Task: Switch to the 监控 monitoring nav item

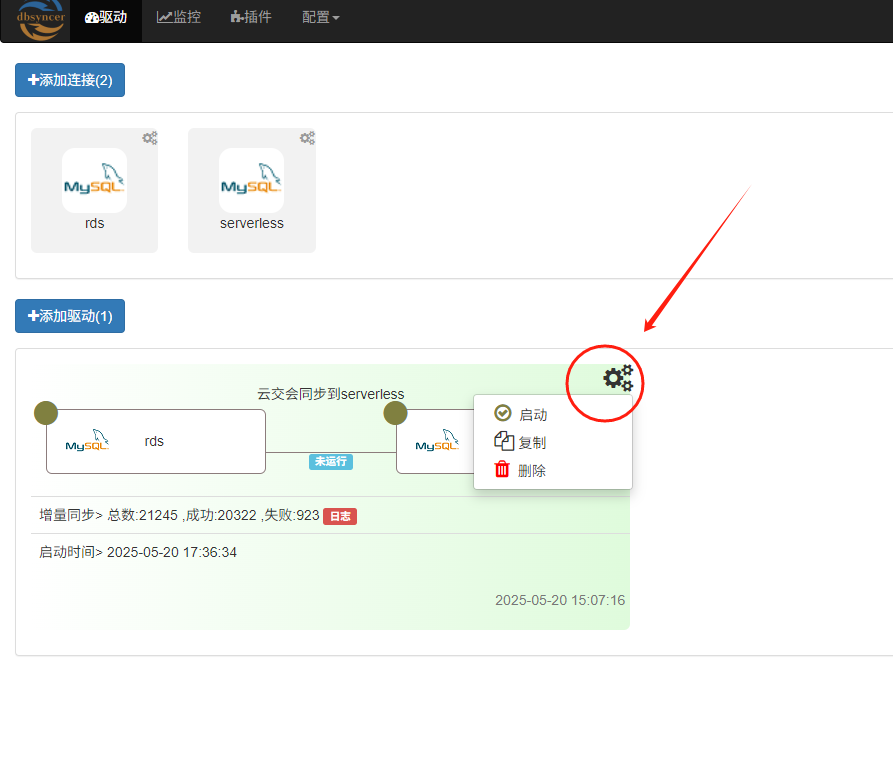Action: pos(178,16)
